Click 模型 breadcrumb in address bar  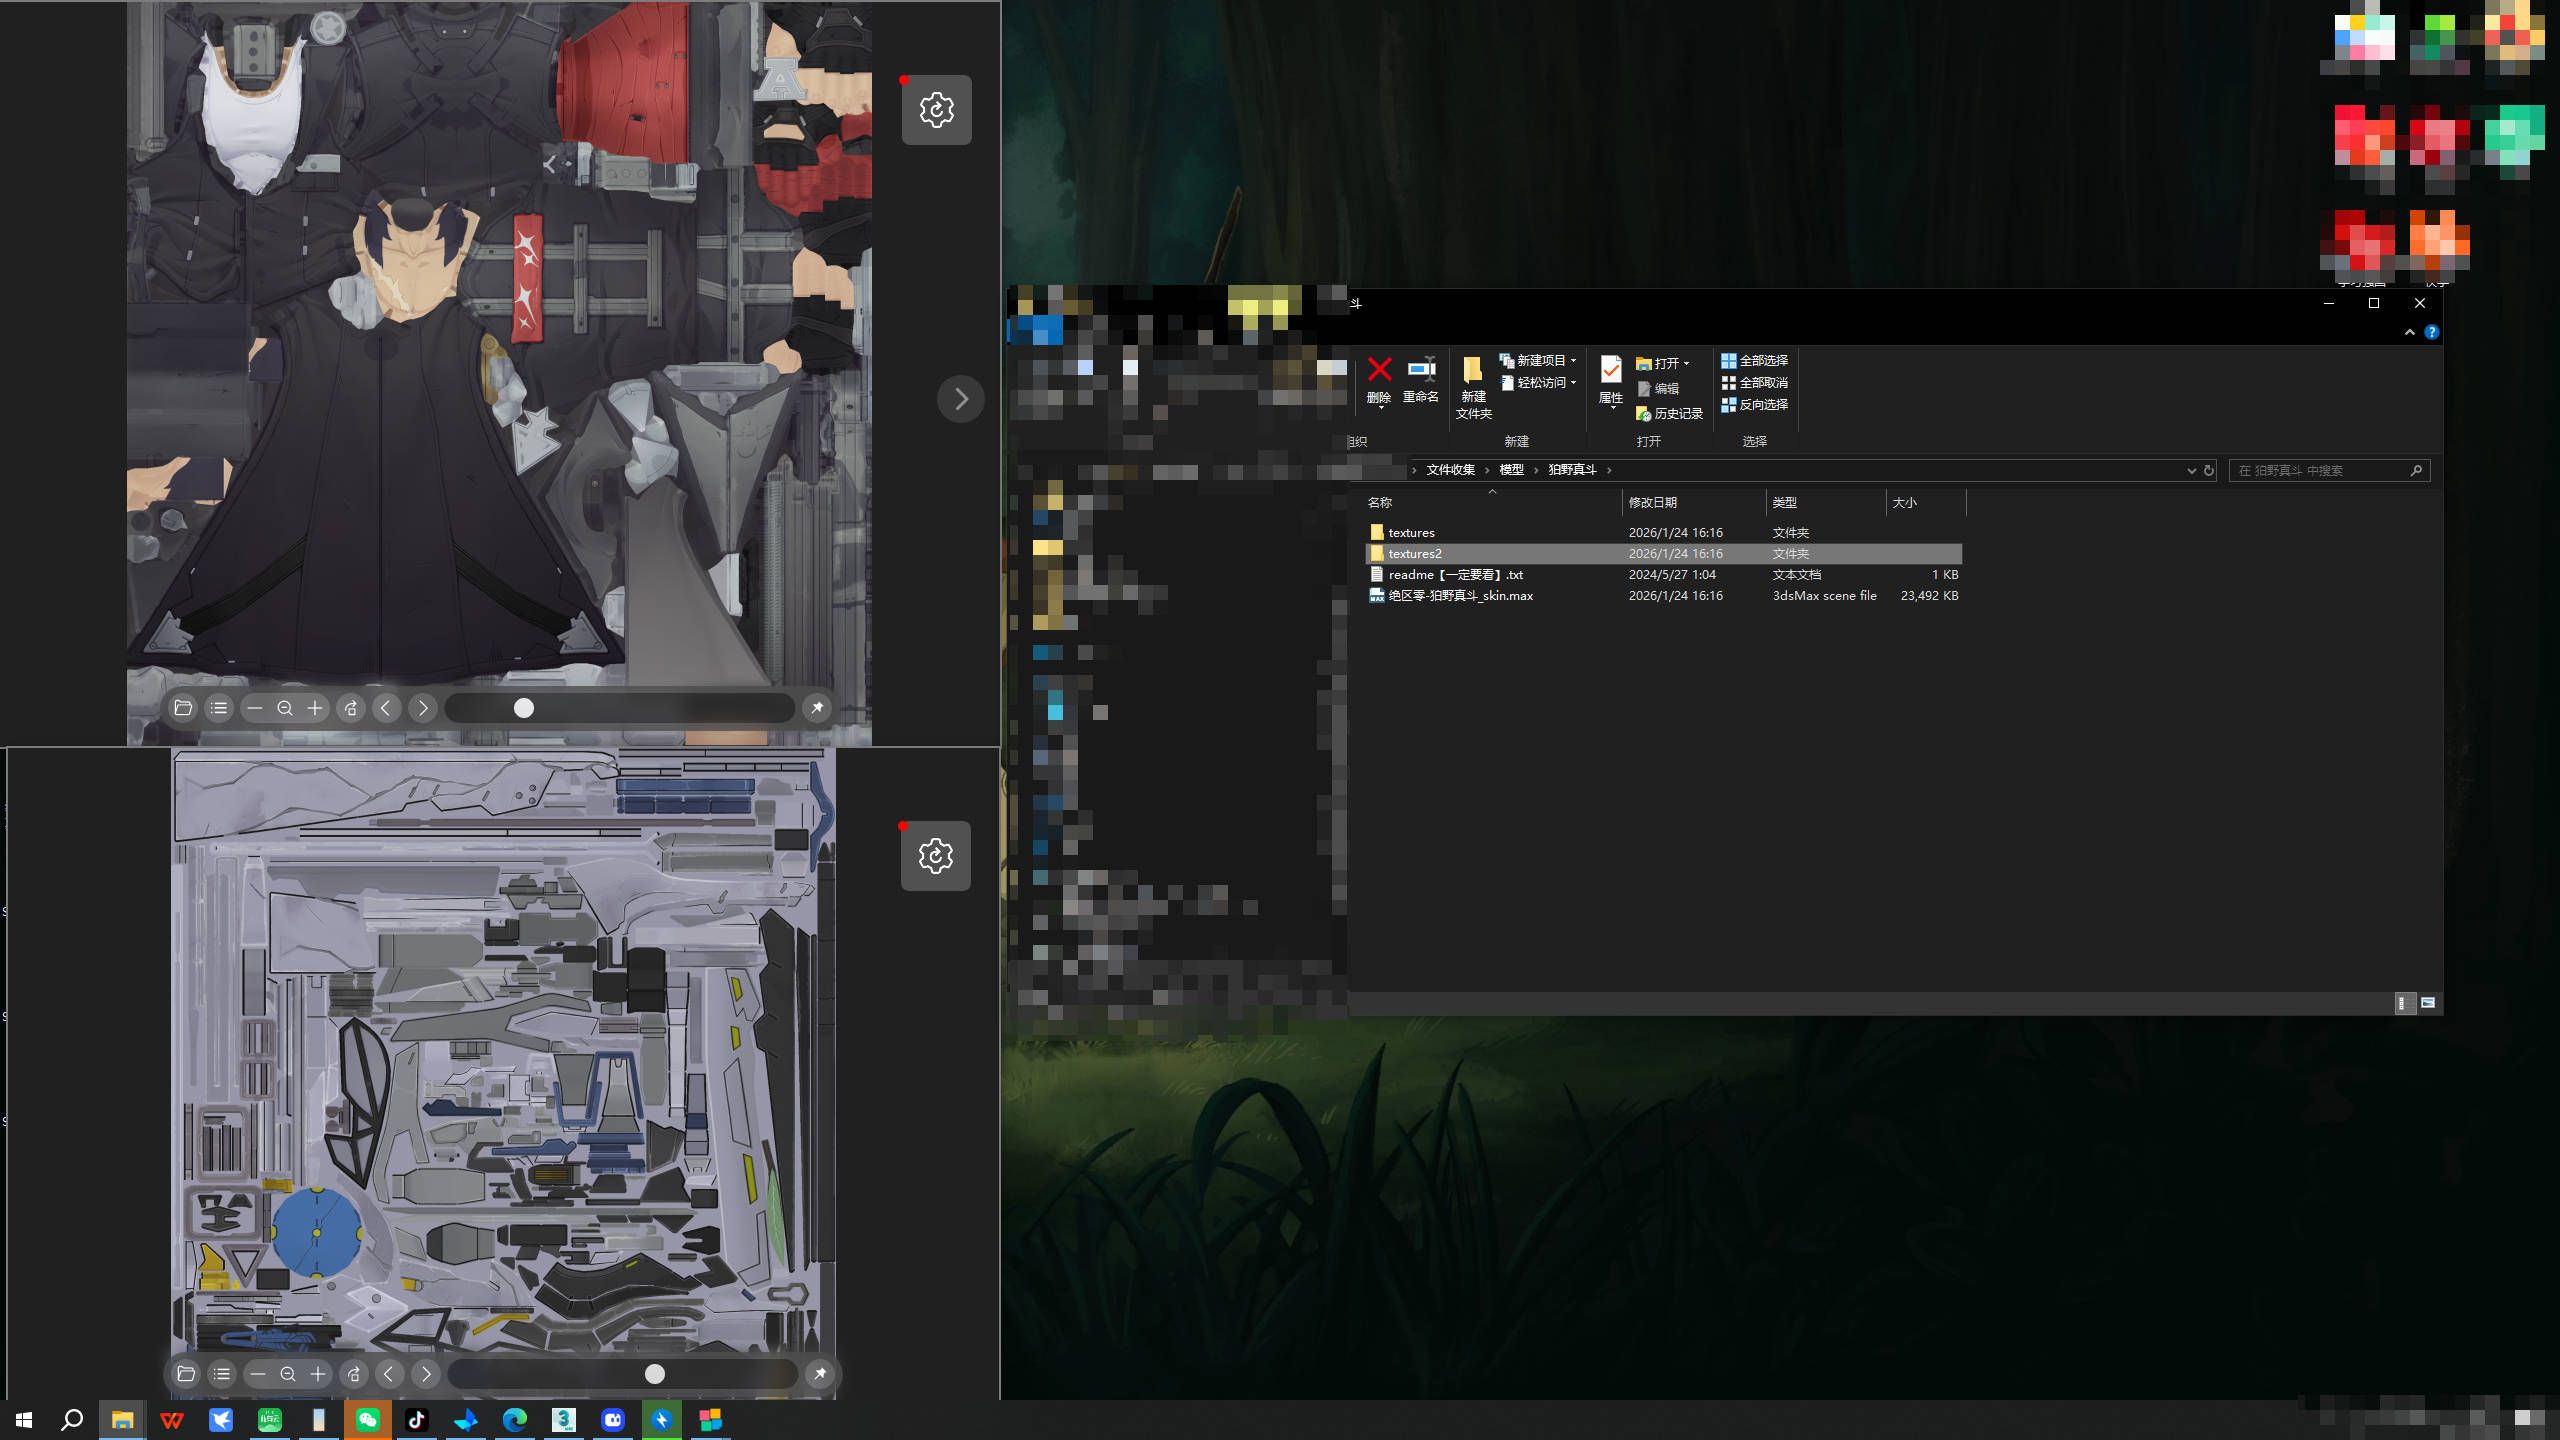[1511, 470]
